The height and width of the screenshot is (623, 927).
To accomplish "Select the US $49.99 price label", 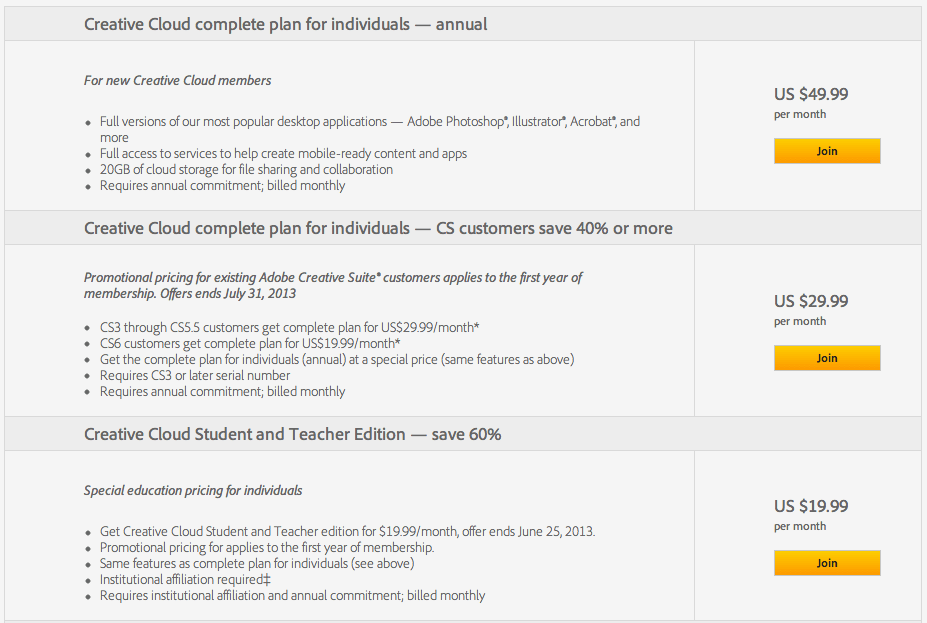I will tap(810, 93).
